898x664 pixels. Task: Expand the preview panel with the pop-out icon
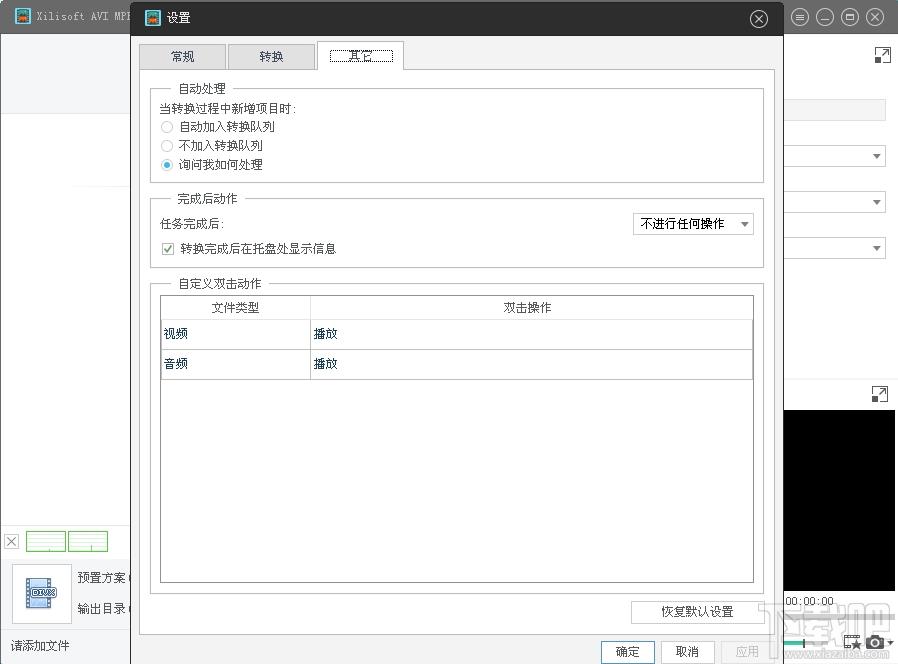[879, 395]
